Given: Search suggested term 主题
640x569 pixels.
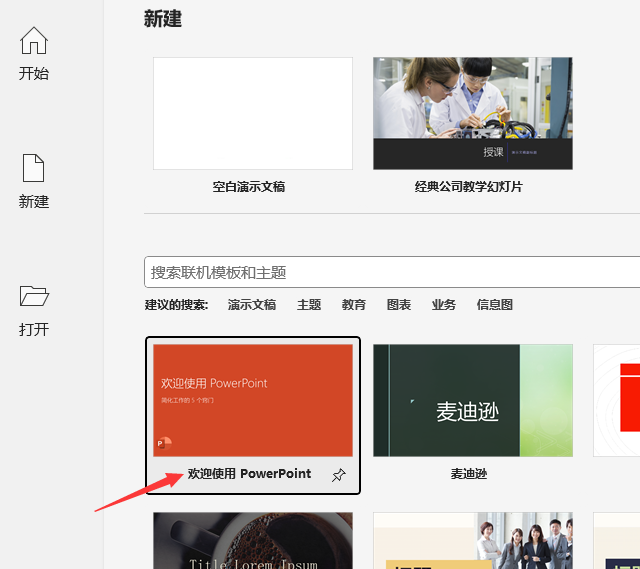Looking at the screenshot, I should 309,305.
